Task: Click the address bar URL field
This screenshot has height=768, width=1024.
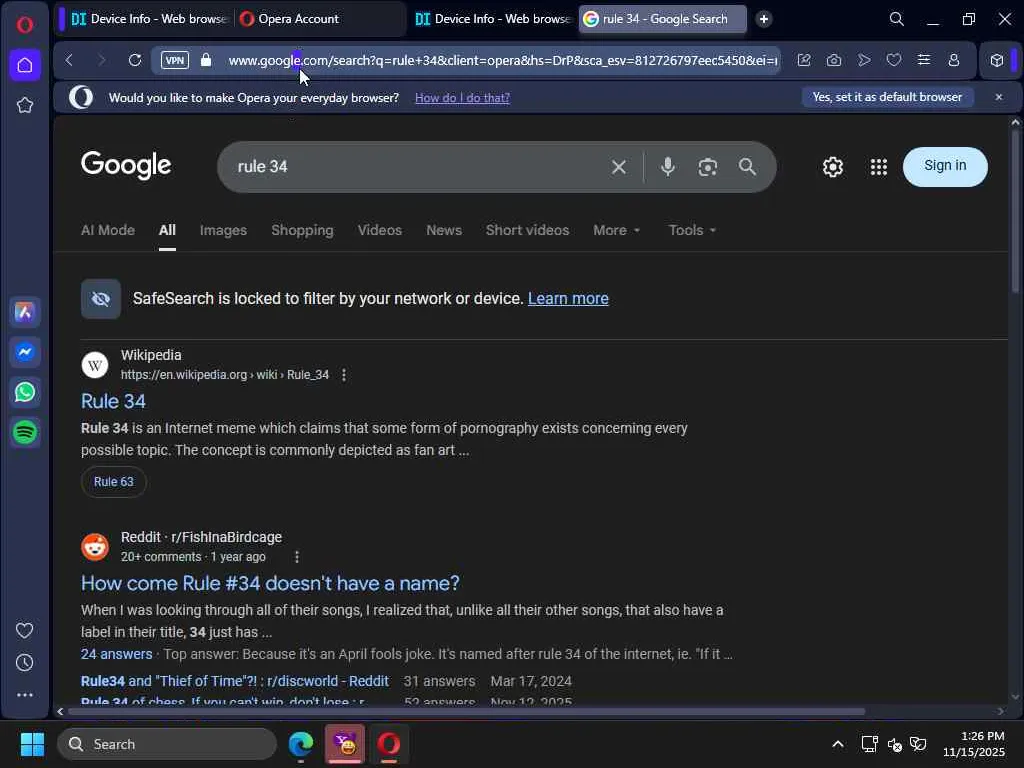Action: 502,60
